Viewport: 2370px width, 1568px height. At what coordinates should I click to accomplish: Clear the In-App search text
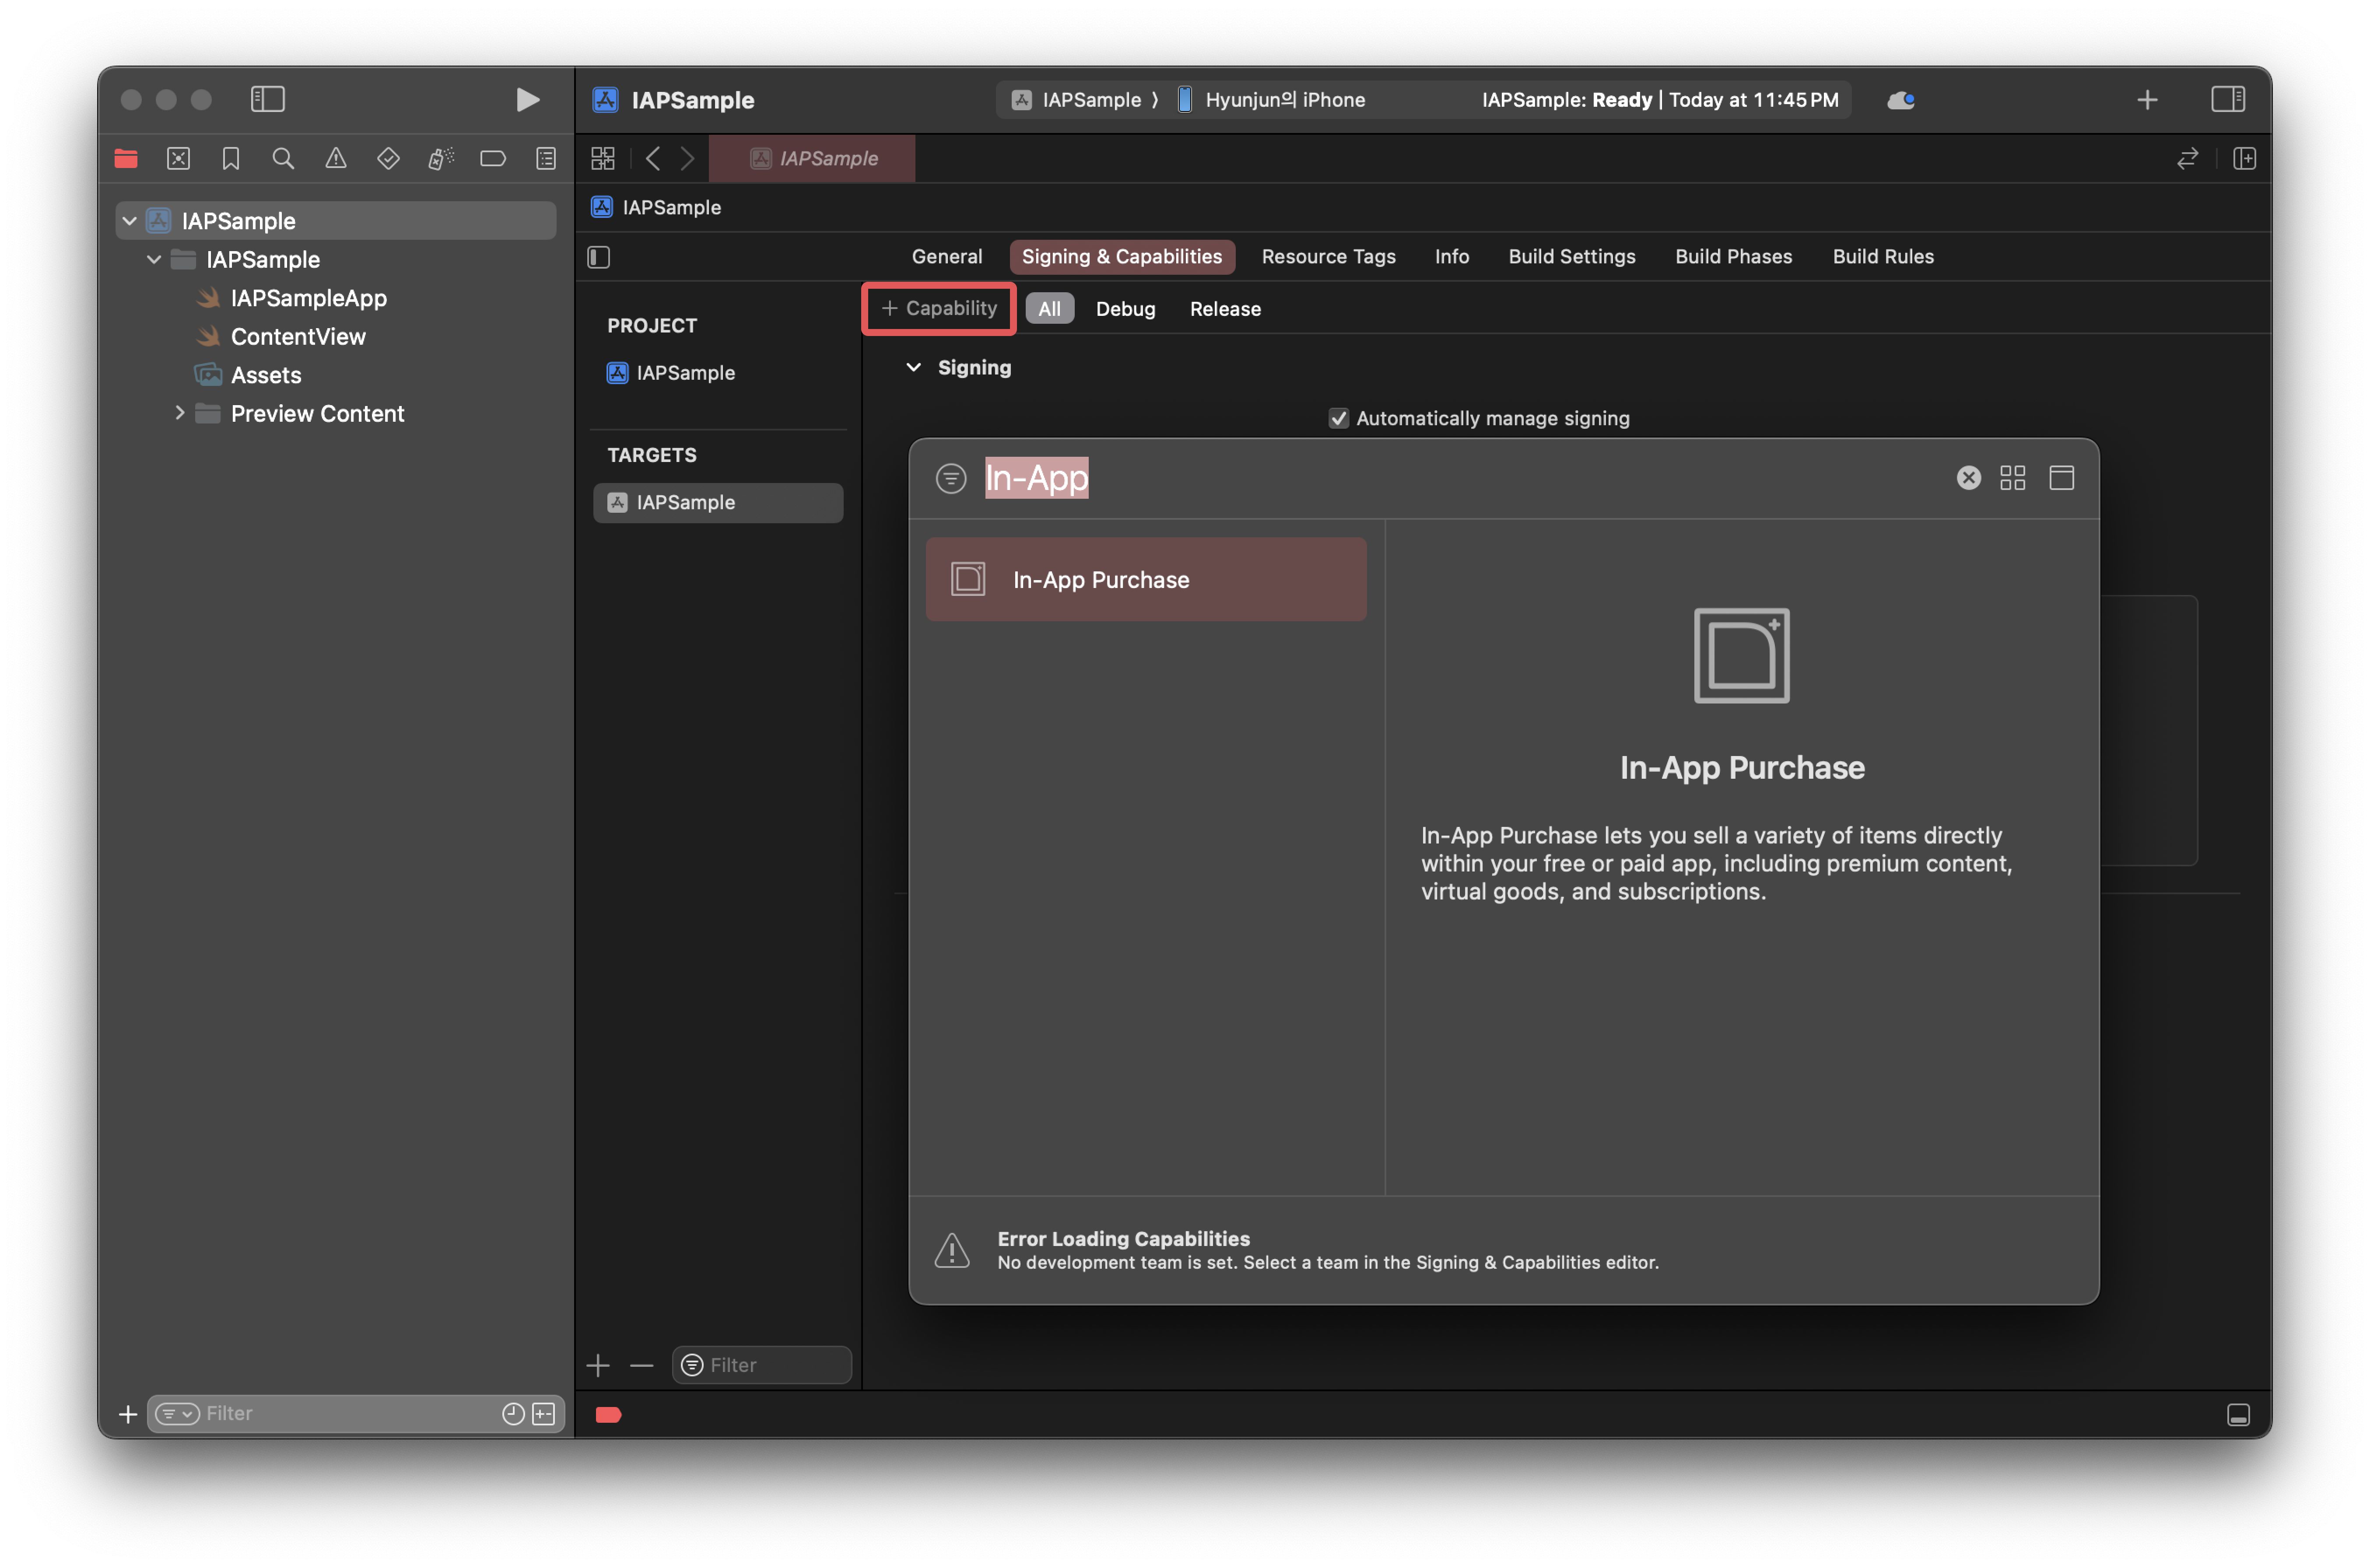point(1968,478)
